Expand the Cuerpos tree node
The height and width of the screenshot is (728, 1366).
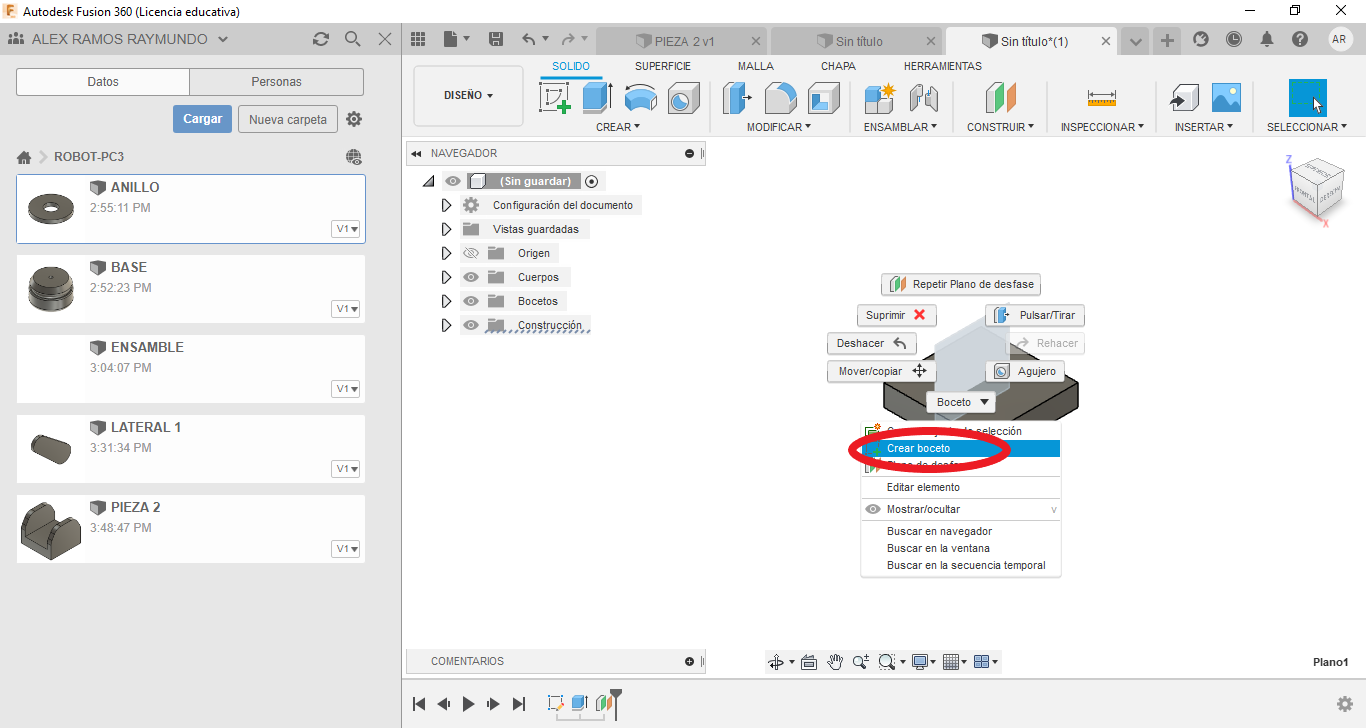446,277
